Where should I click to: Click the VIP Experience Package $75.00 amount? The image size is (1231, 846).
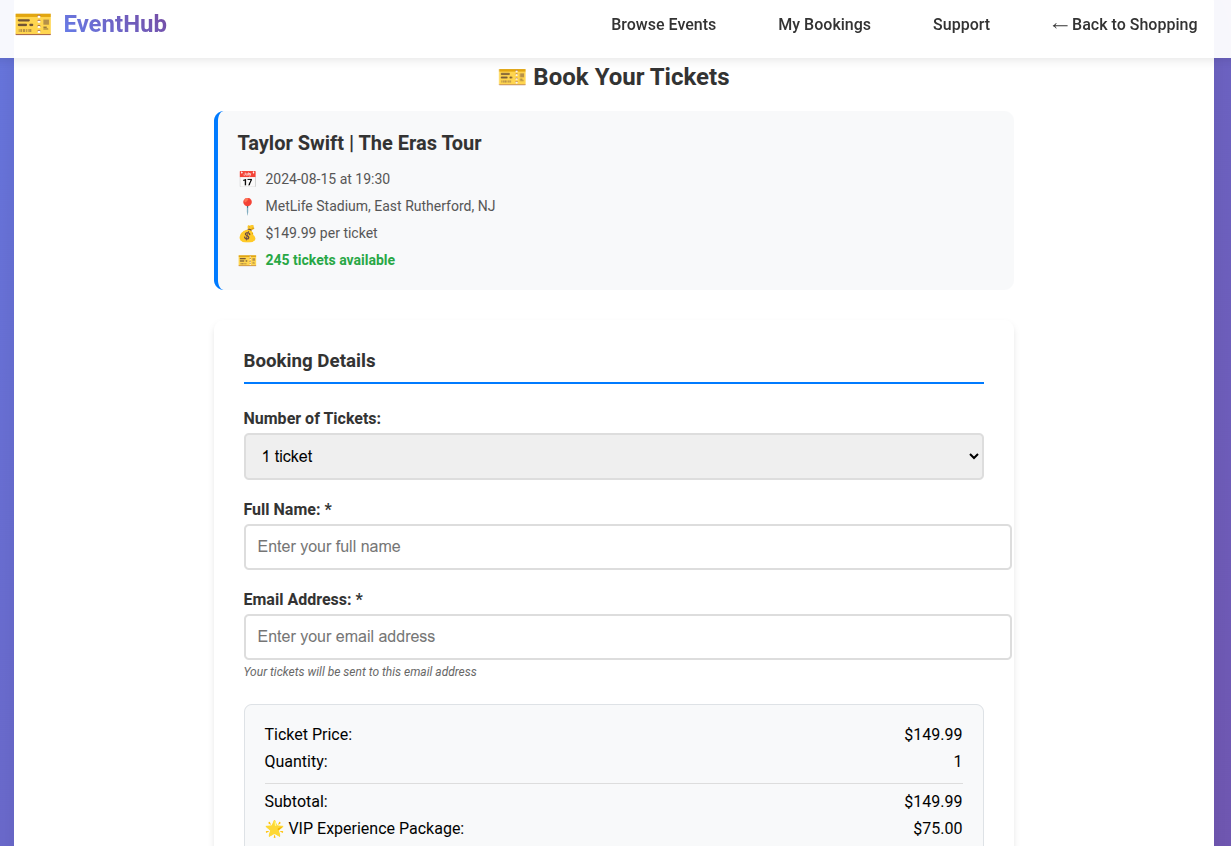point(937,829)
